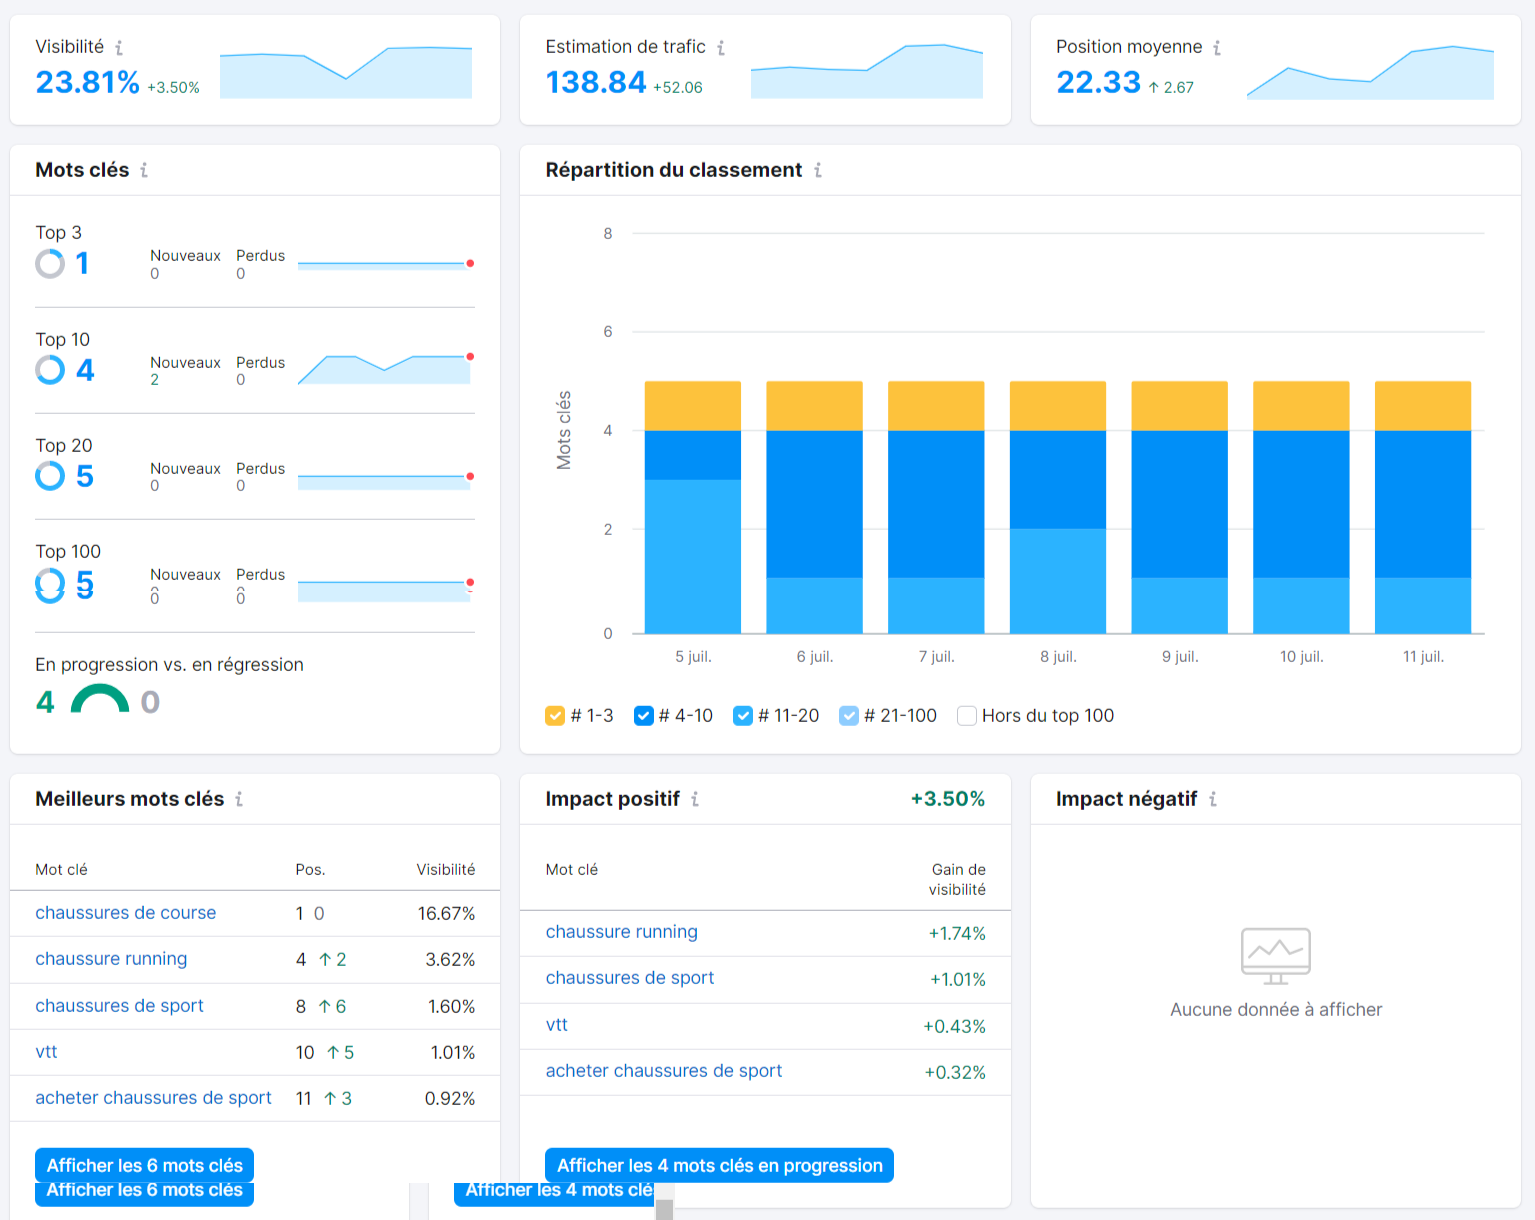Viewport: 1535px width, 1220px height.
Task: Click the average position value 22.33
Action: 1099,82
